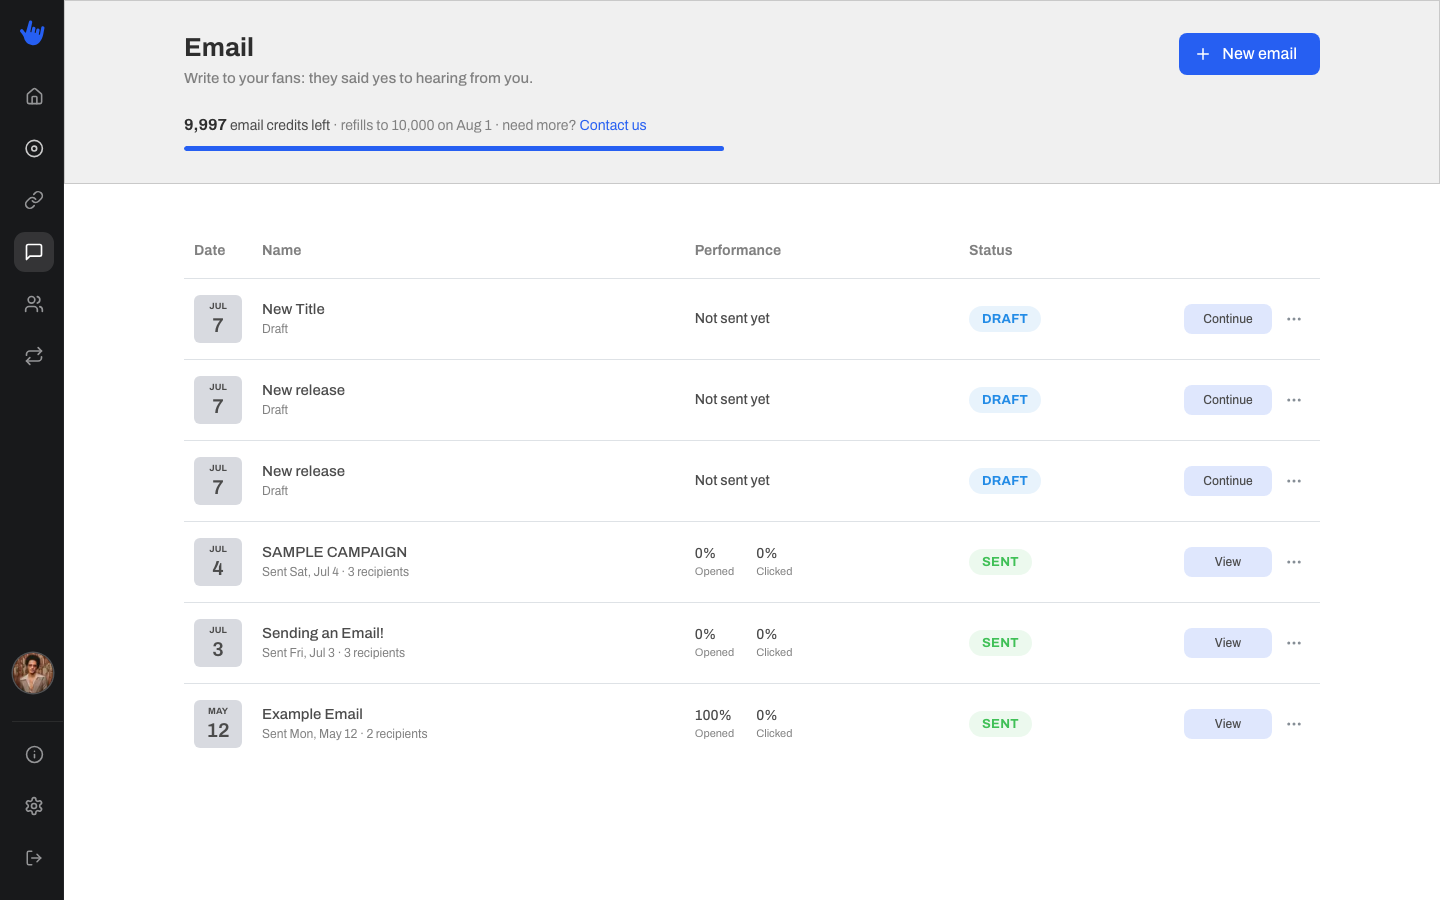Open more options for the New Title draft
Viewport: 1440px width, 900px height.
coord(1294,319)
